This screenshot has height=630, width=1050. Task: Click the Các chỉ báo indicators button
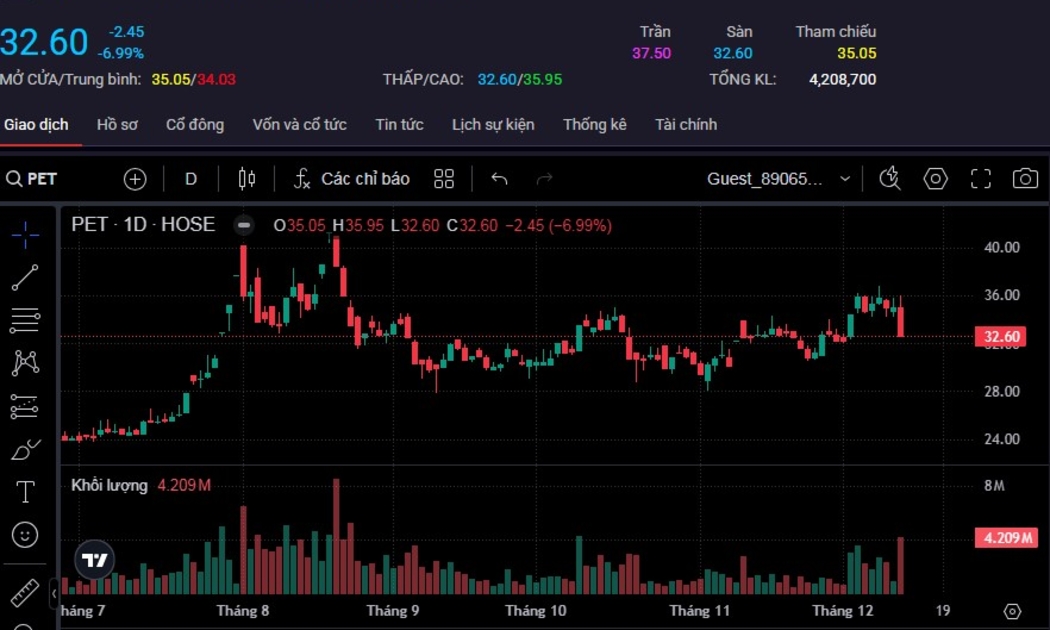(352, 179)
